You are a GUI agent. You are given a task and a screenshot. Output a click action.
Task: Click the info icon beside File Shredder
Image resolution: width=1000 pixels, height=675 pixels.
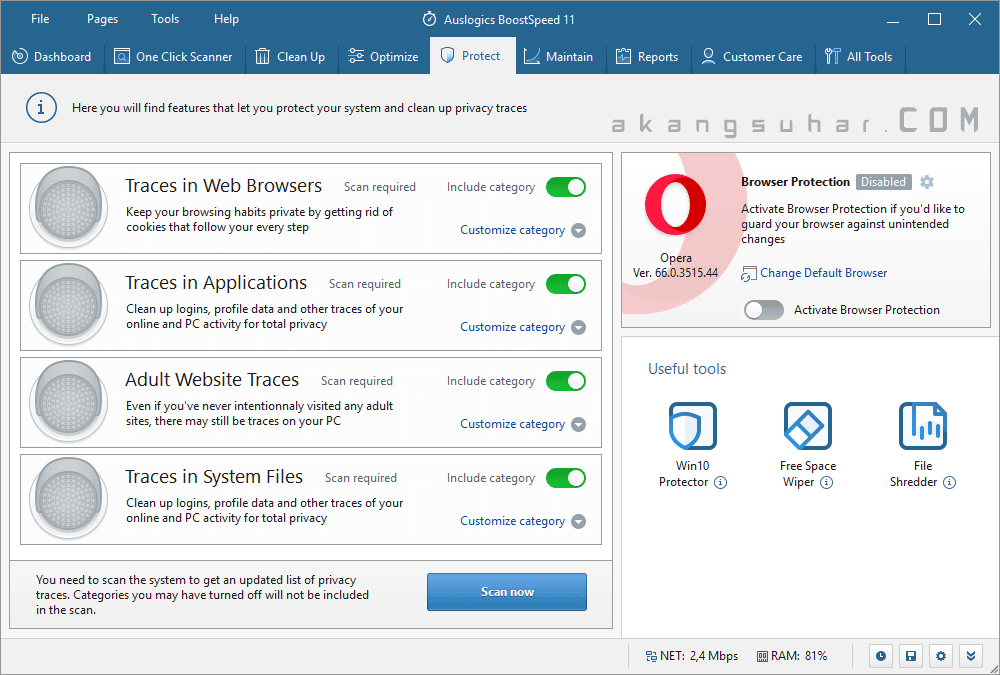(950, 482)
